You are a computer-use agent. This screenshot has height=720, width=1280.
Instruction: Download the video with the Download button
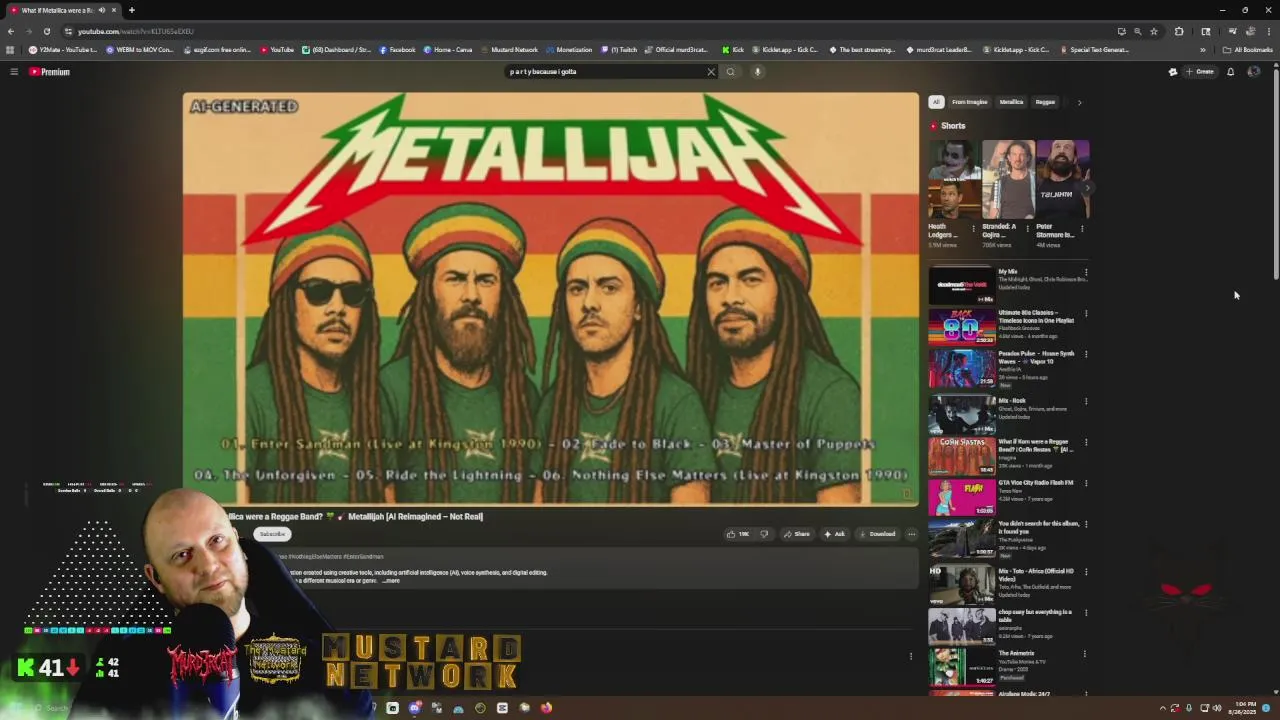[x=877, y=534]
